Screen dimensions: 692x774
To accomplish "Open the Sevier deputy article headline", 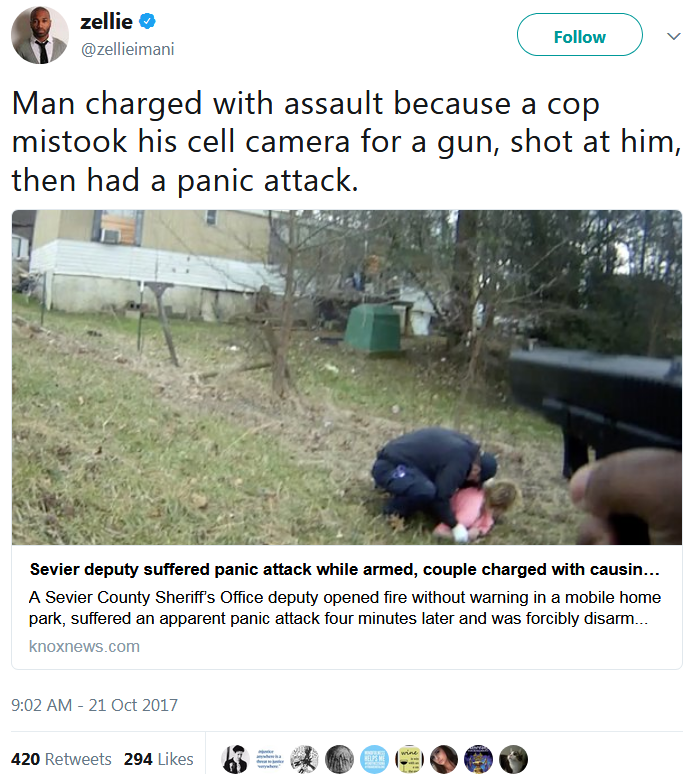I will pos(345,569).
